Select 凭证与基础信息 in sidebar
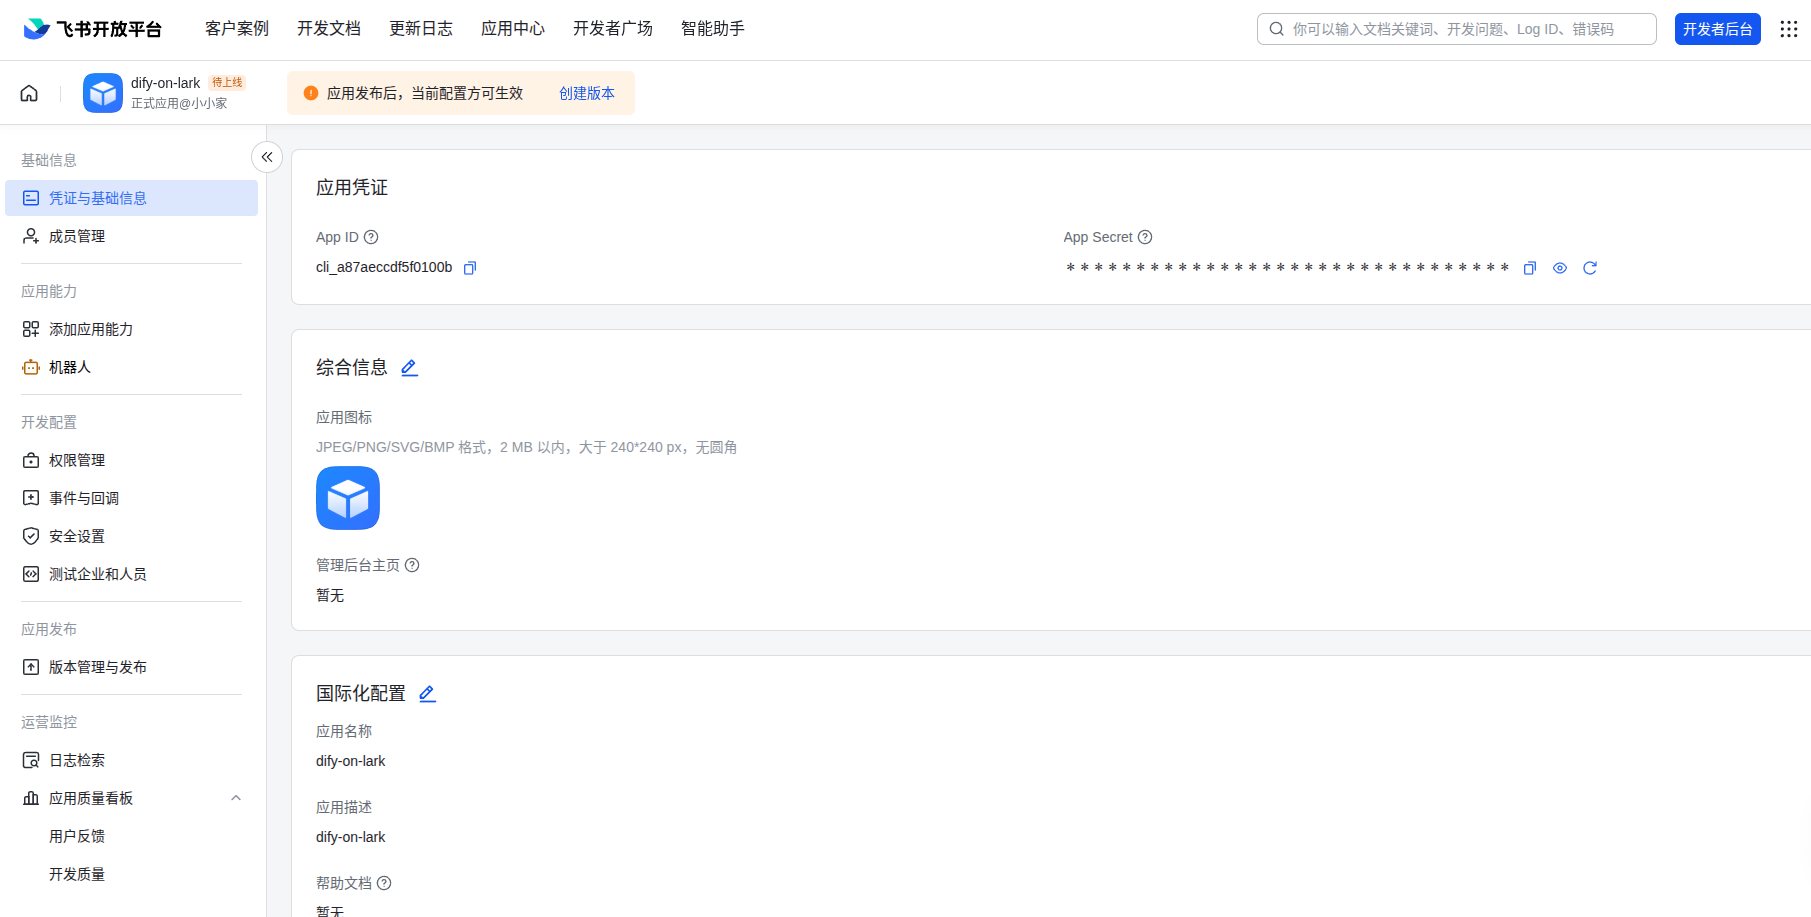The image size is (1811, 917). (131, 198)
